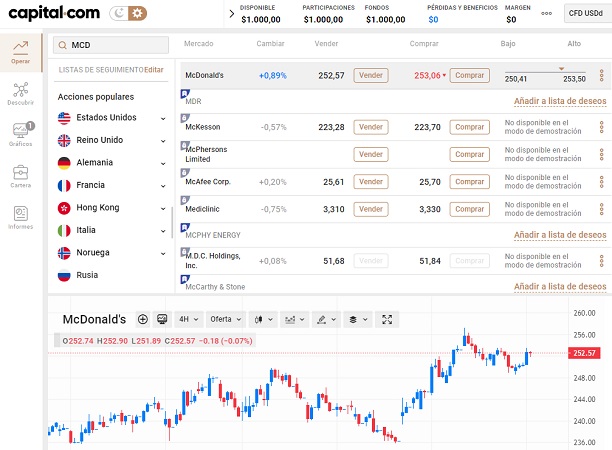Open the CFD USDd account selector
The width and height of the screenshot is (612, 450).
pos(587,13)
